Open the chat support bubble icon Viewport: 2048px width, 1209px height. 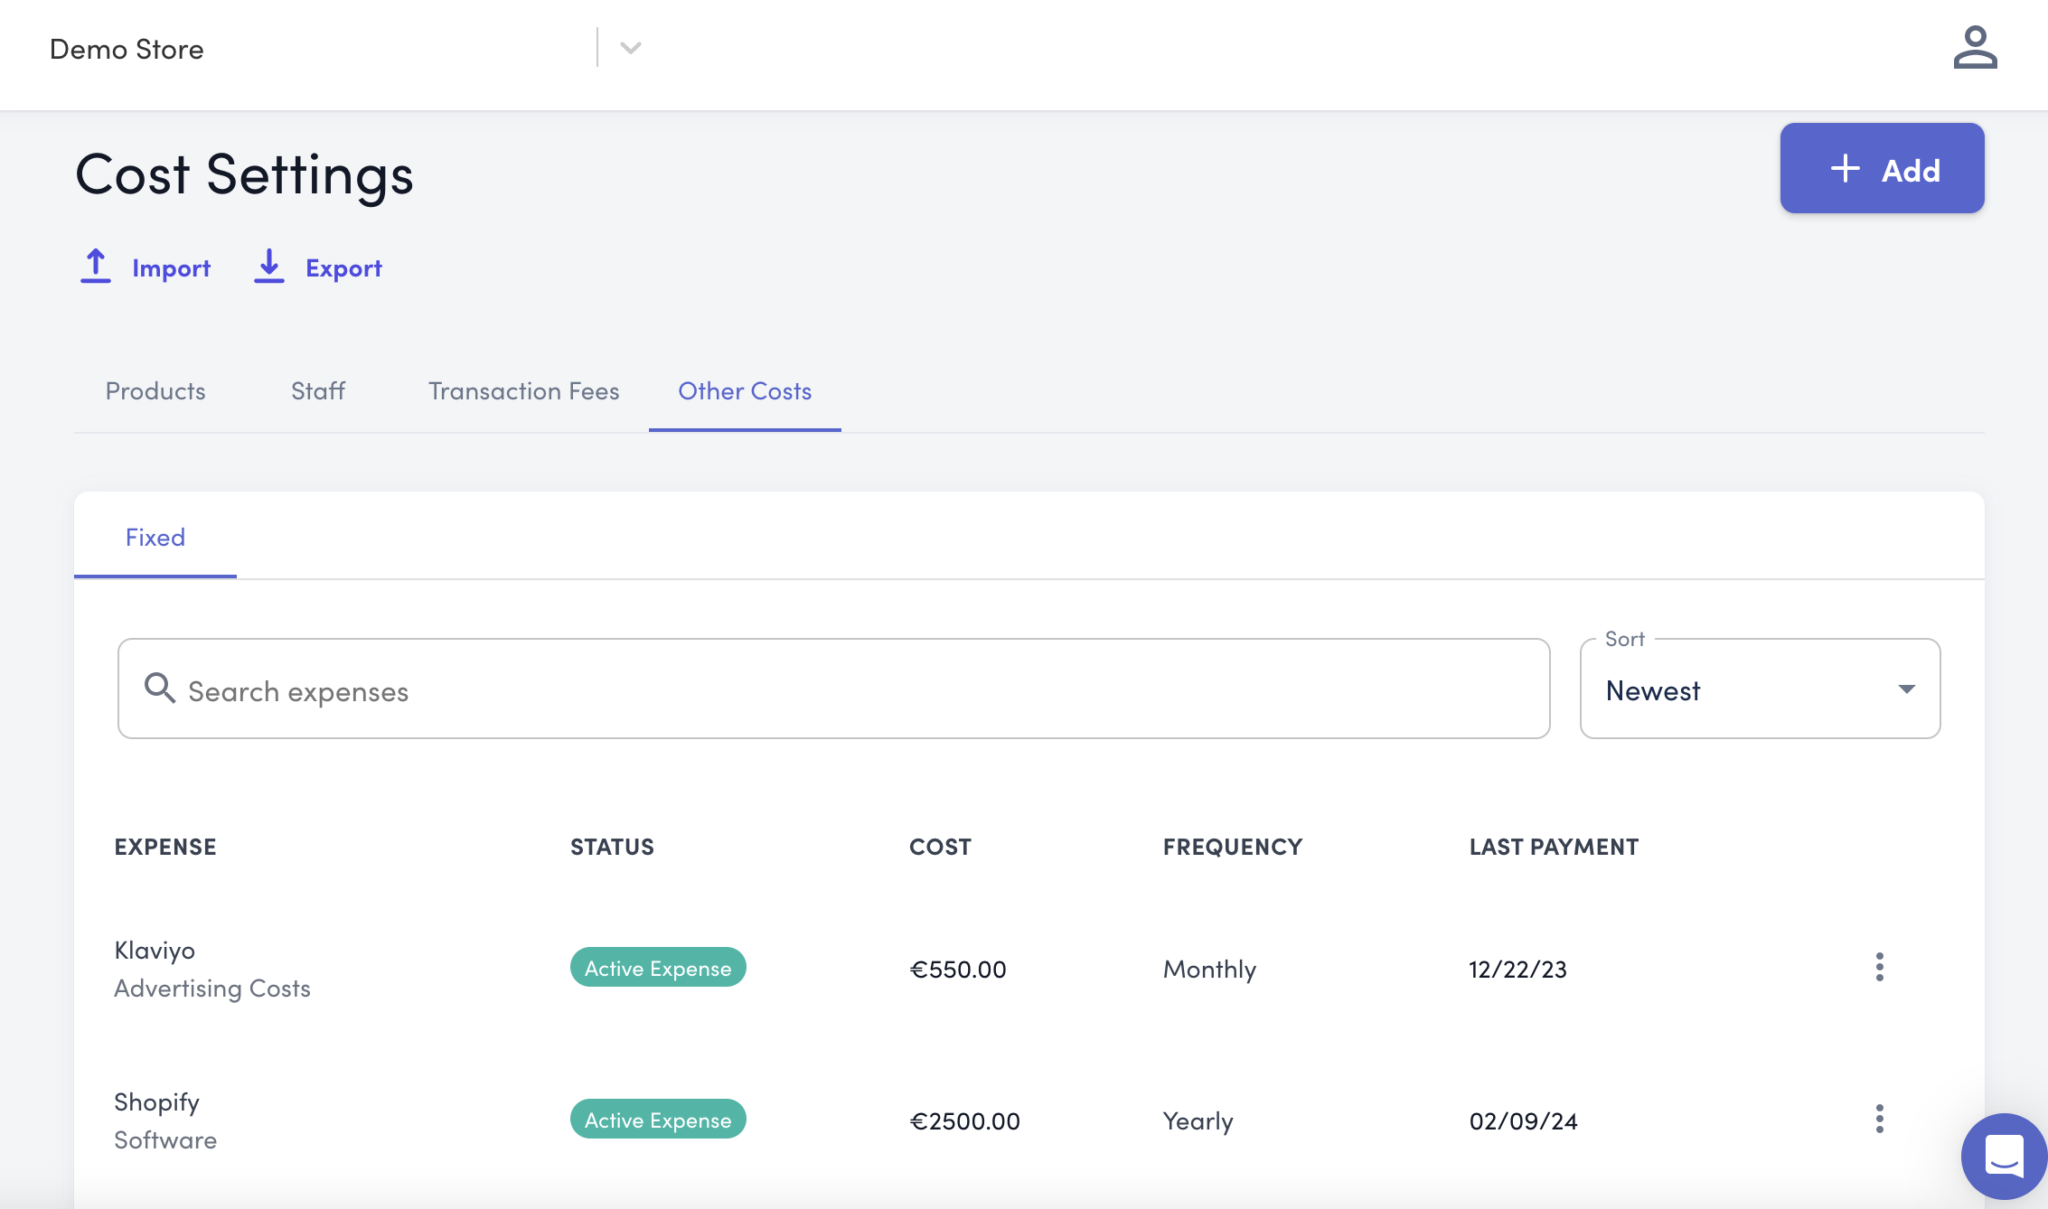coord(2003,1156)
